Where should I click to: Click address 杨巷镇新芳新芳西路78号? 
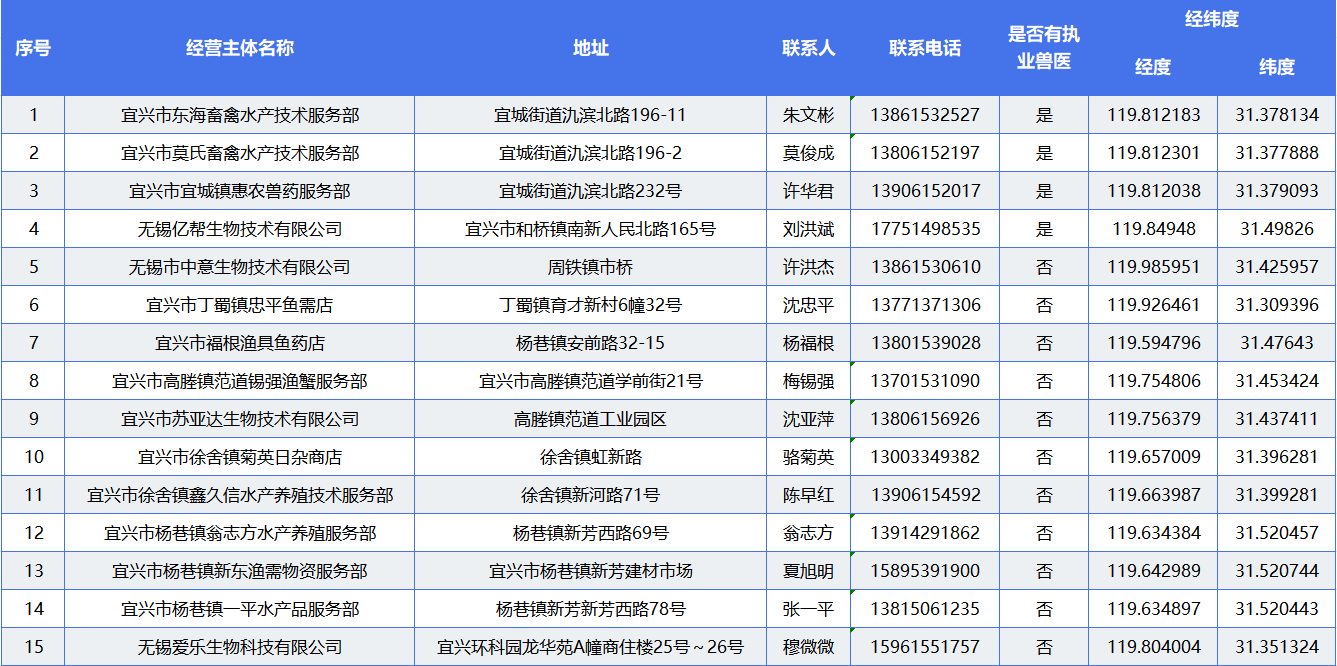pyautogui.click(x=591, y=609)
